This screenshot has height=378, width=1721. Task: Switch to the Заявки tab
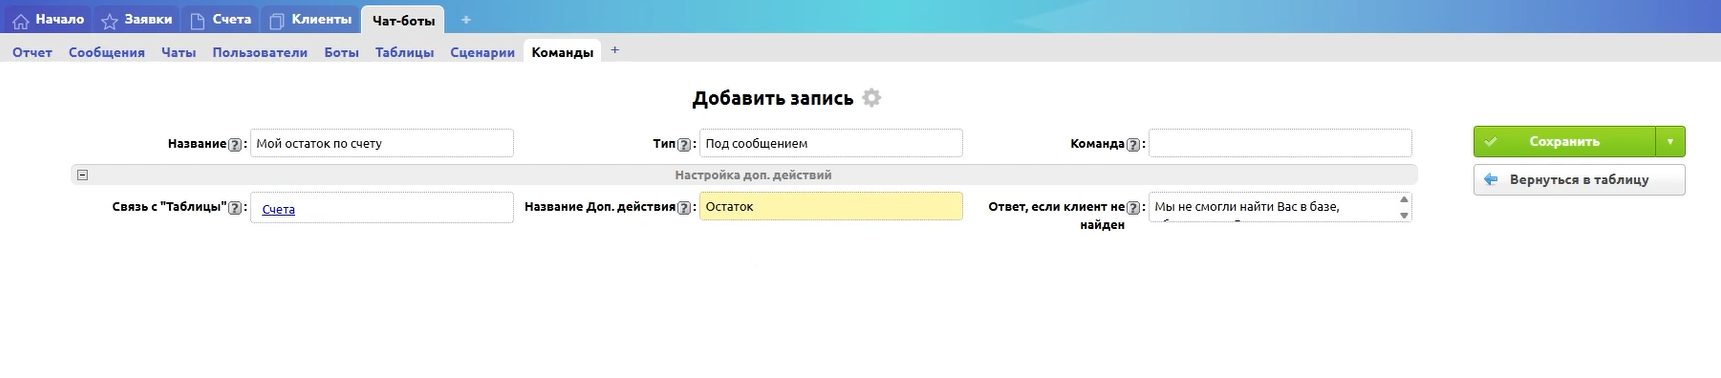point(137,19)
